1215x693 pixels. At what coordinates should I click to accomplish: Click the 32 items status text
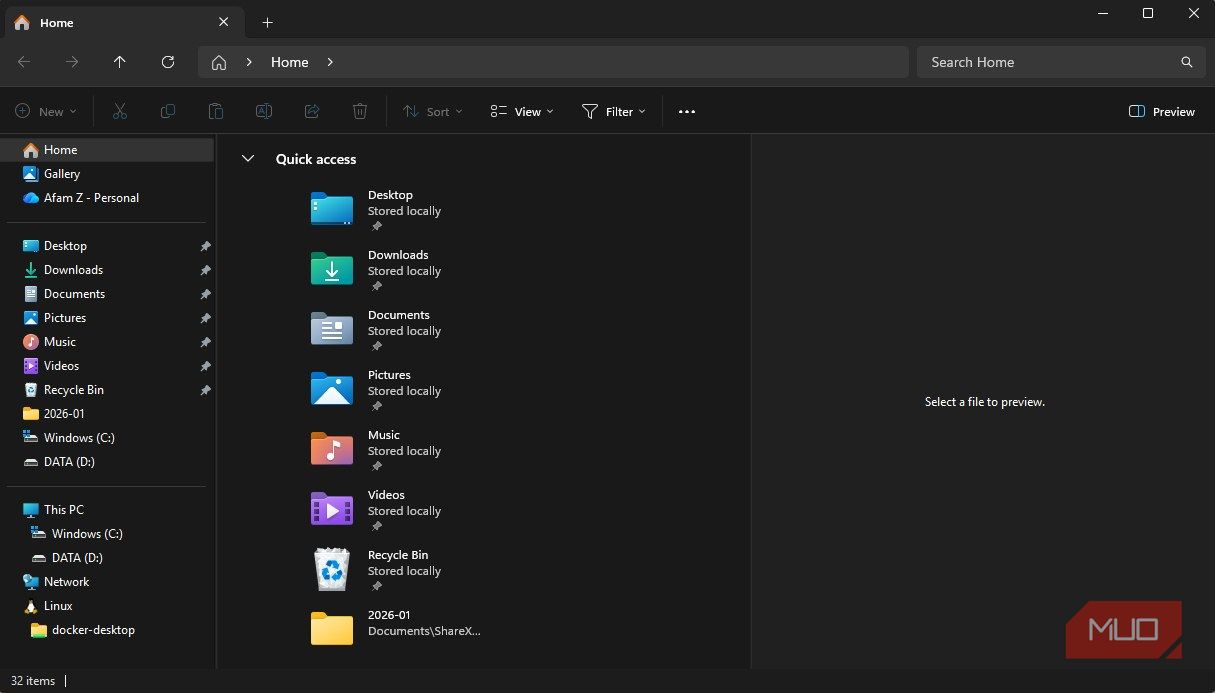pos(33,681)
